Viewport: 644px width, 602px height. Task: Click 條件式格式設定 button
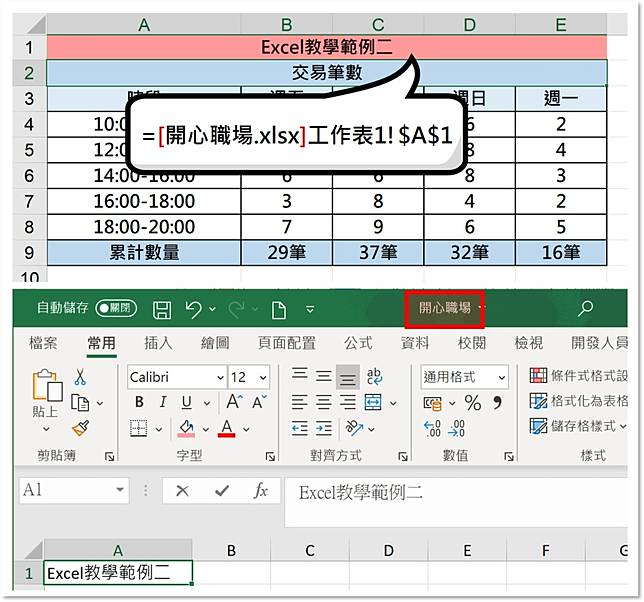point(578,377)
